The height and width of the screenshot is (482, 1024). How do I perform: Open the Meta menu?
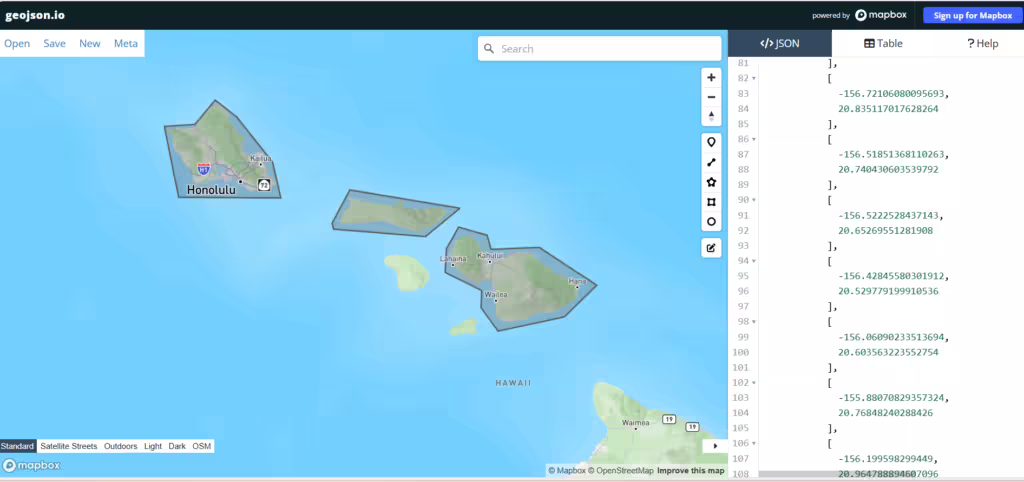pyautogui.click(x=126, y=44)
